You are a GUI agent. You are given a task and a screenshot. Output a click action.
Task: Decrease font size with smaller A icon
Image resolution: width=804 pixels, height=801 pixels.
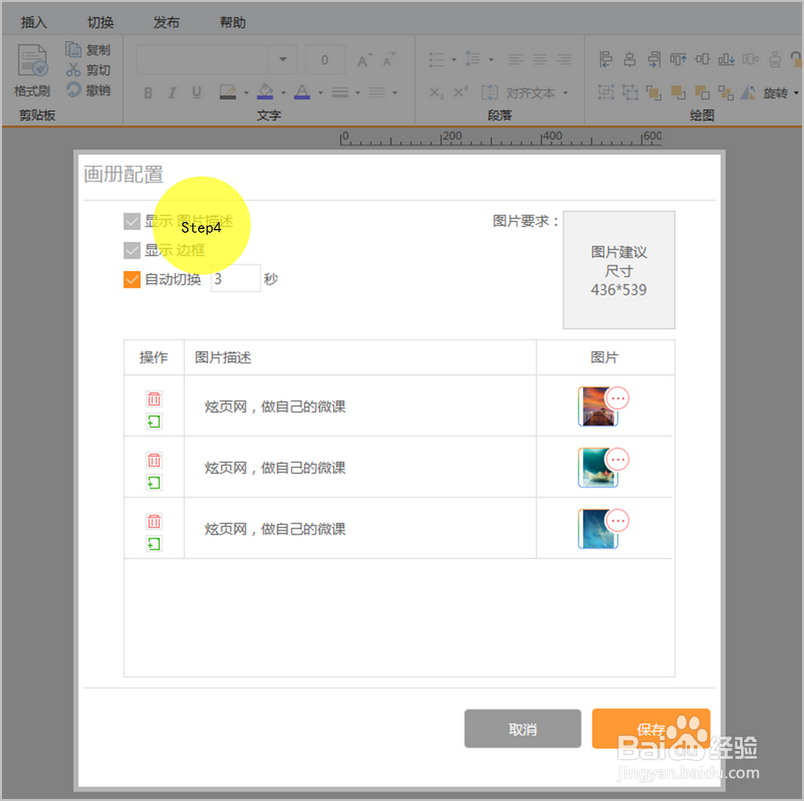point(389,61)
